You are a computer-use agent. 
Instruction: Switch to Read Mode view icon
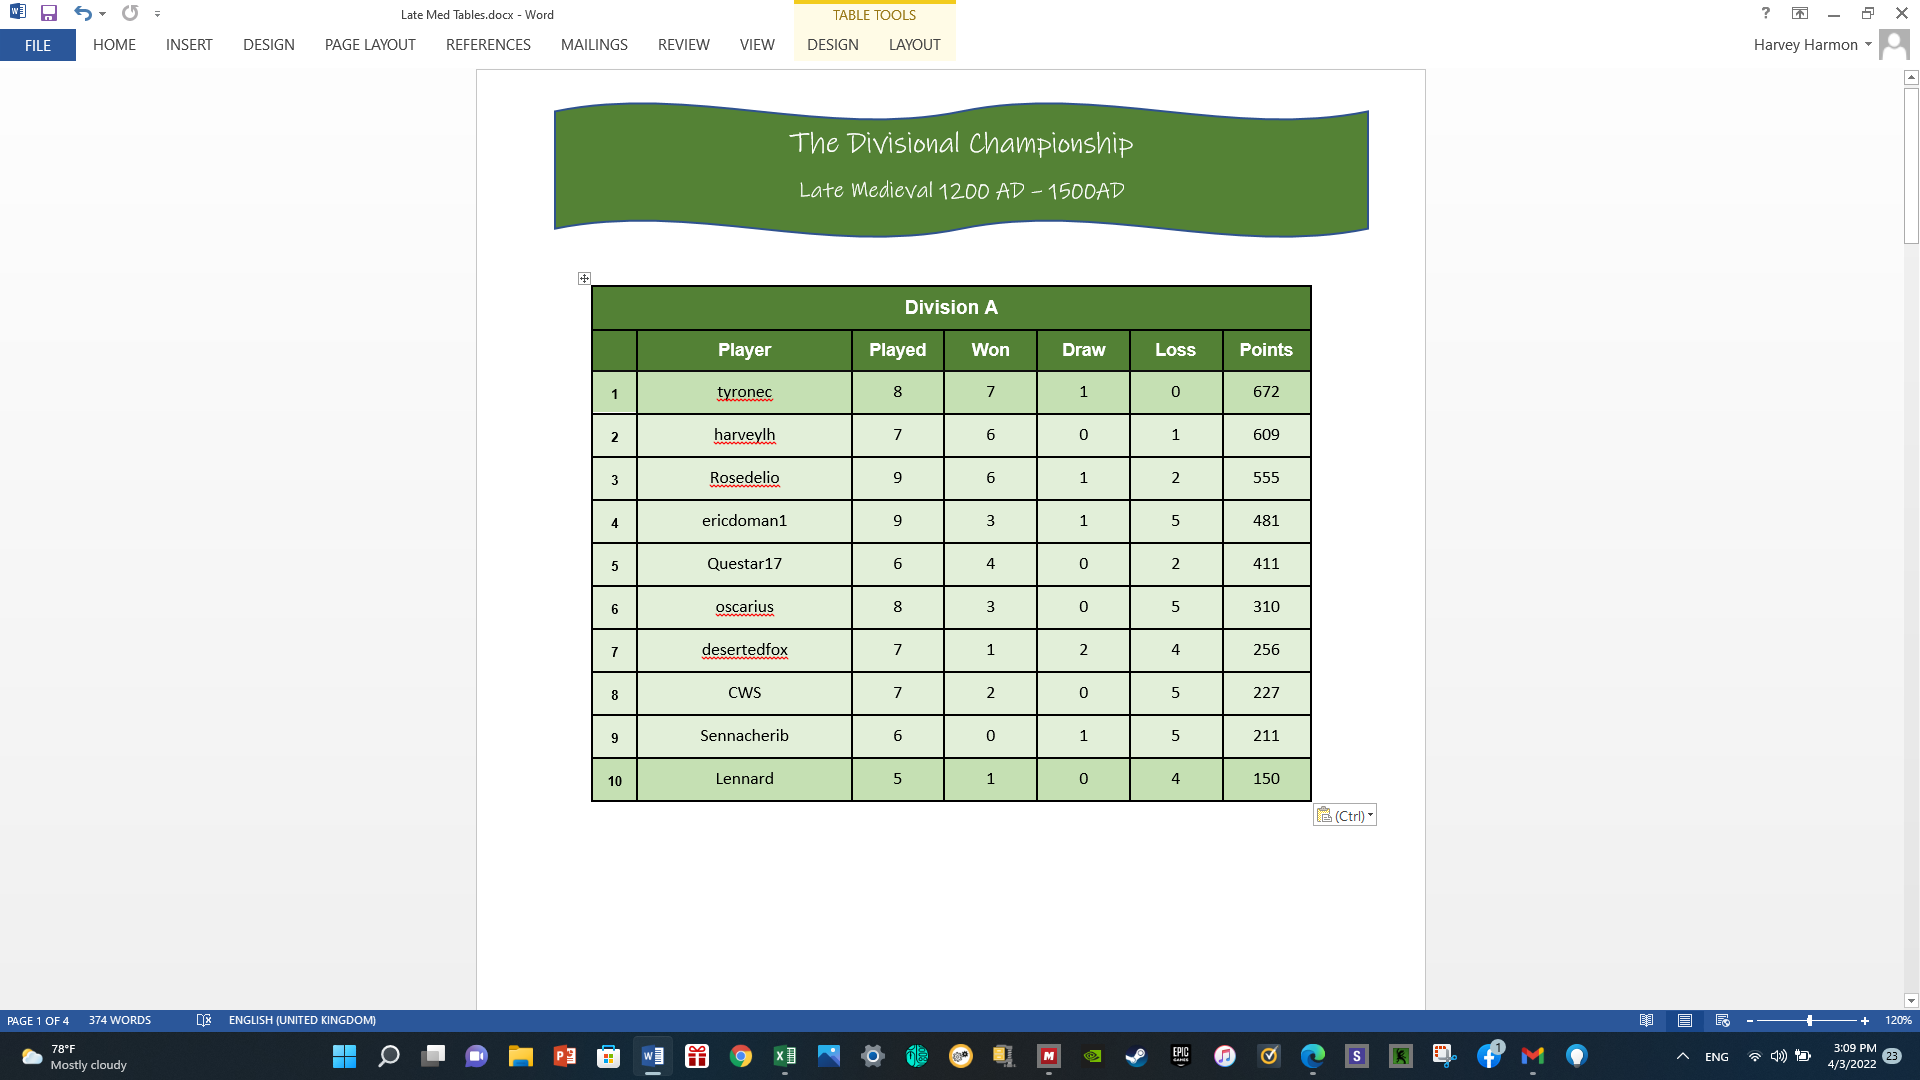[1646, 1021]
